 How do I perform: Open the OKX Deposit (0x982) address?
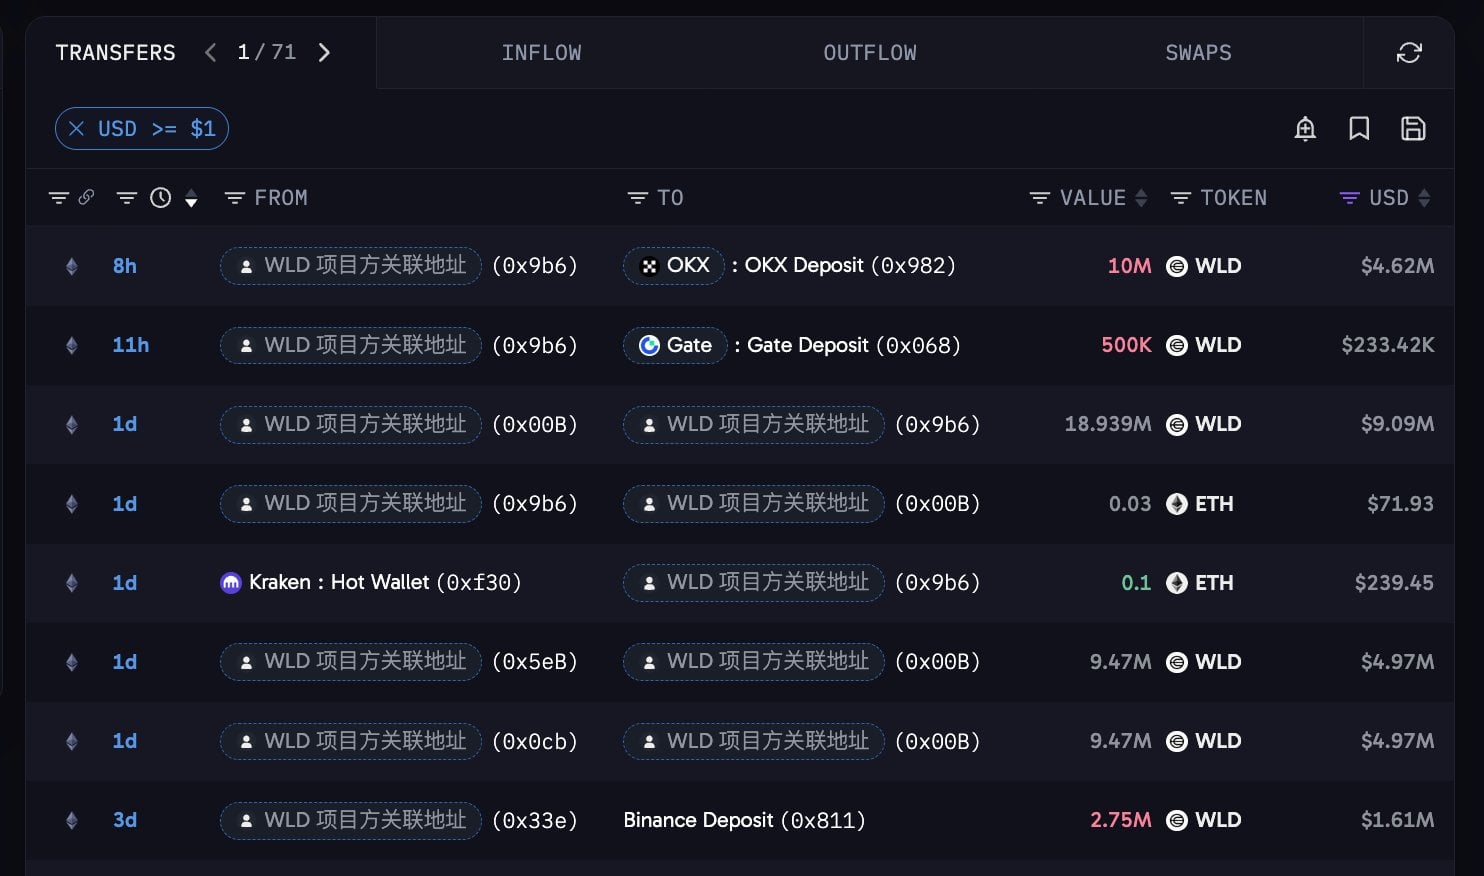(850, 266)
